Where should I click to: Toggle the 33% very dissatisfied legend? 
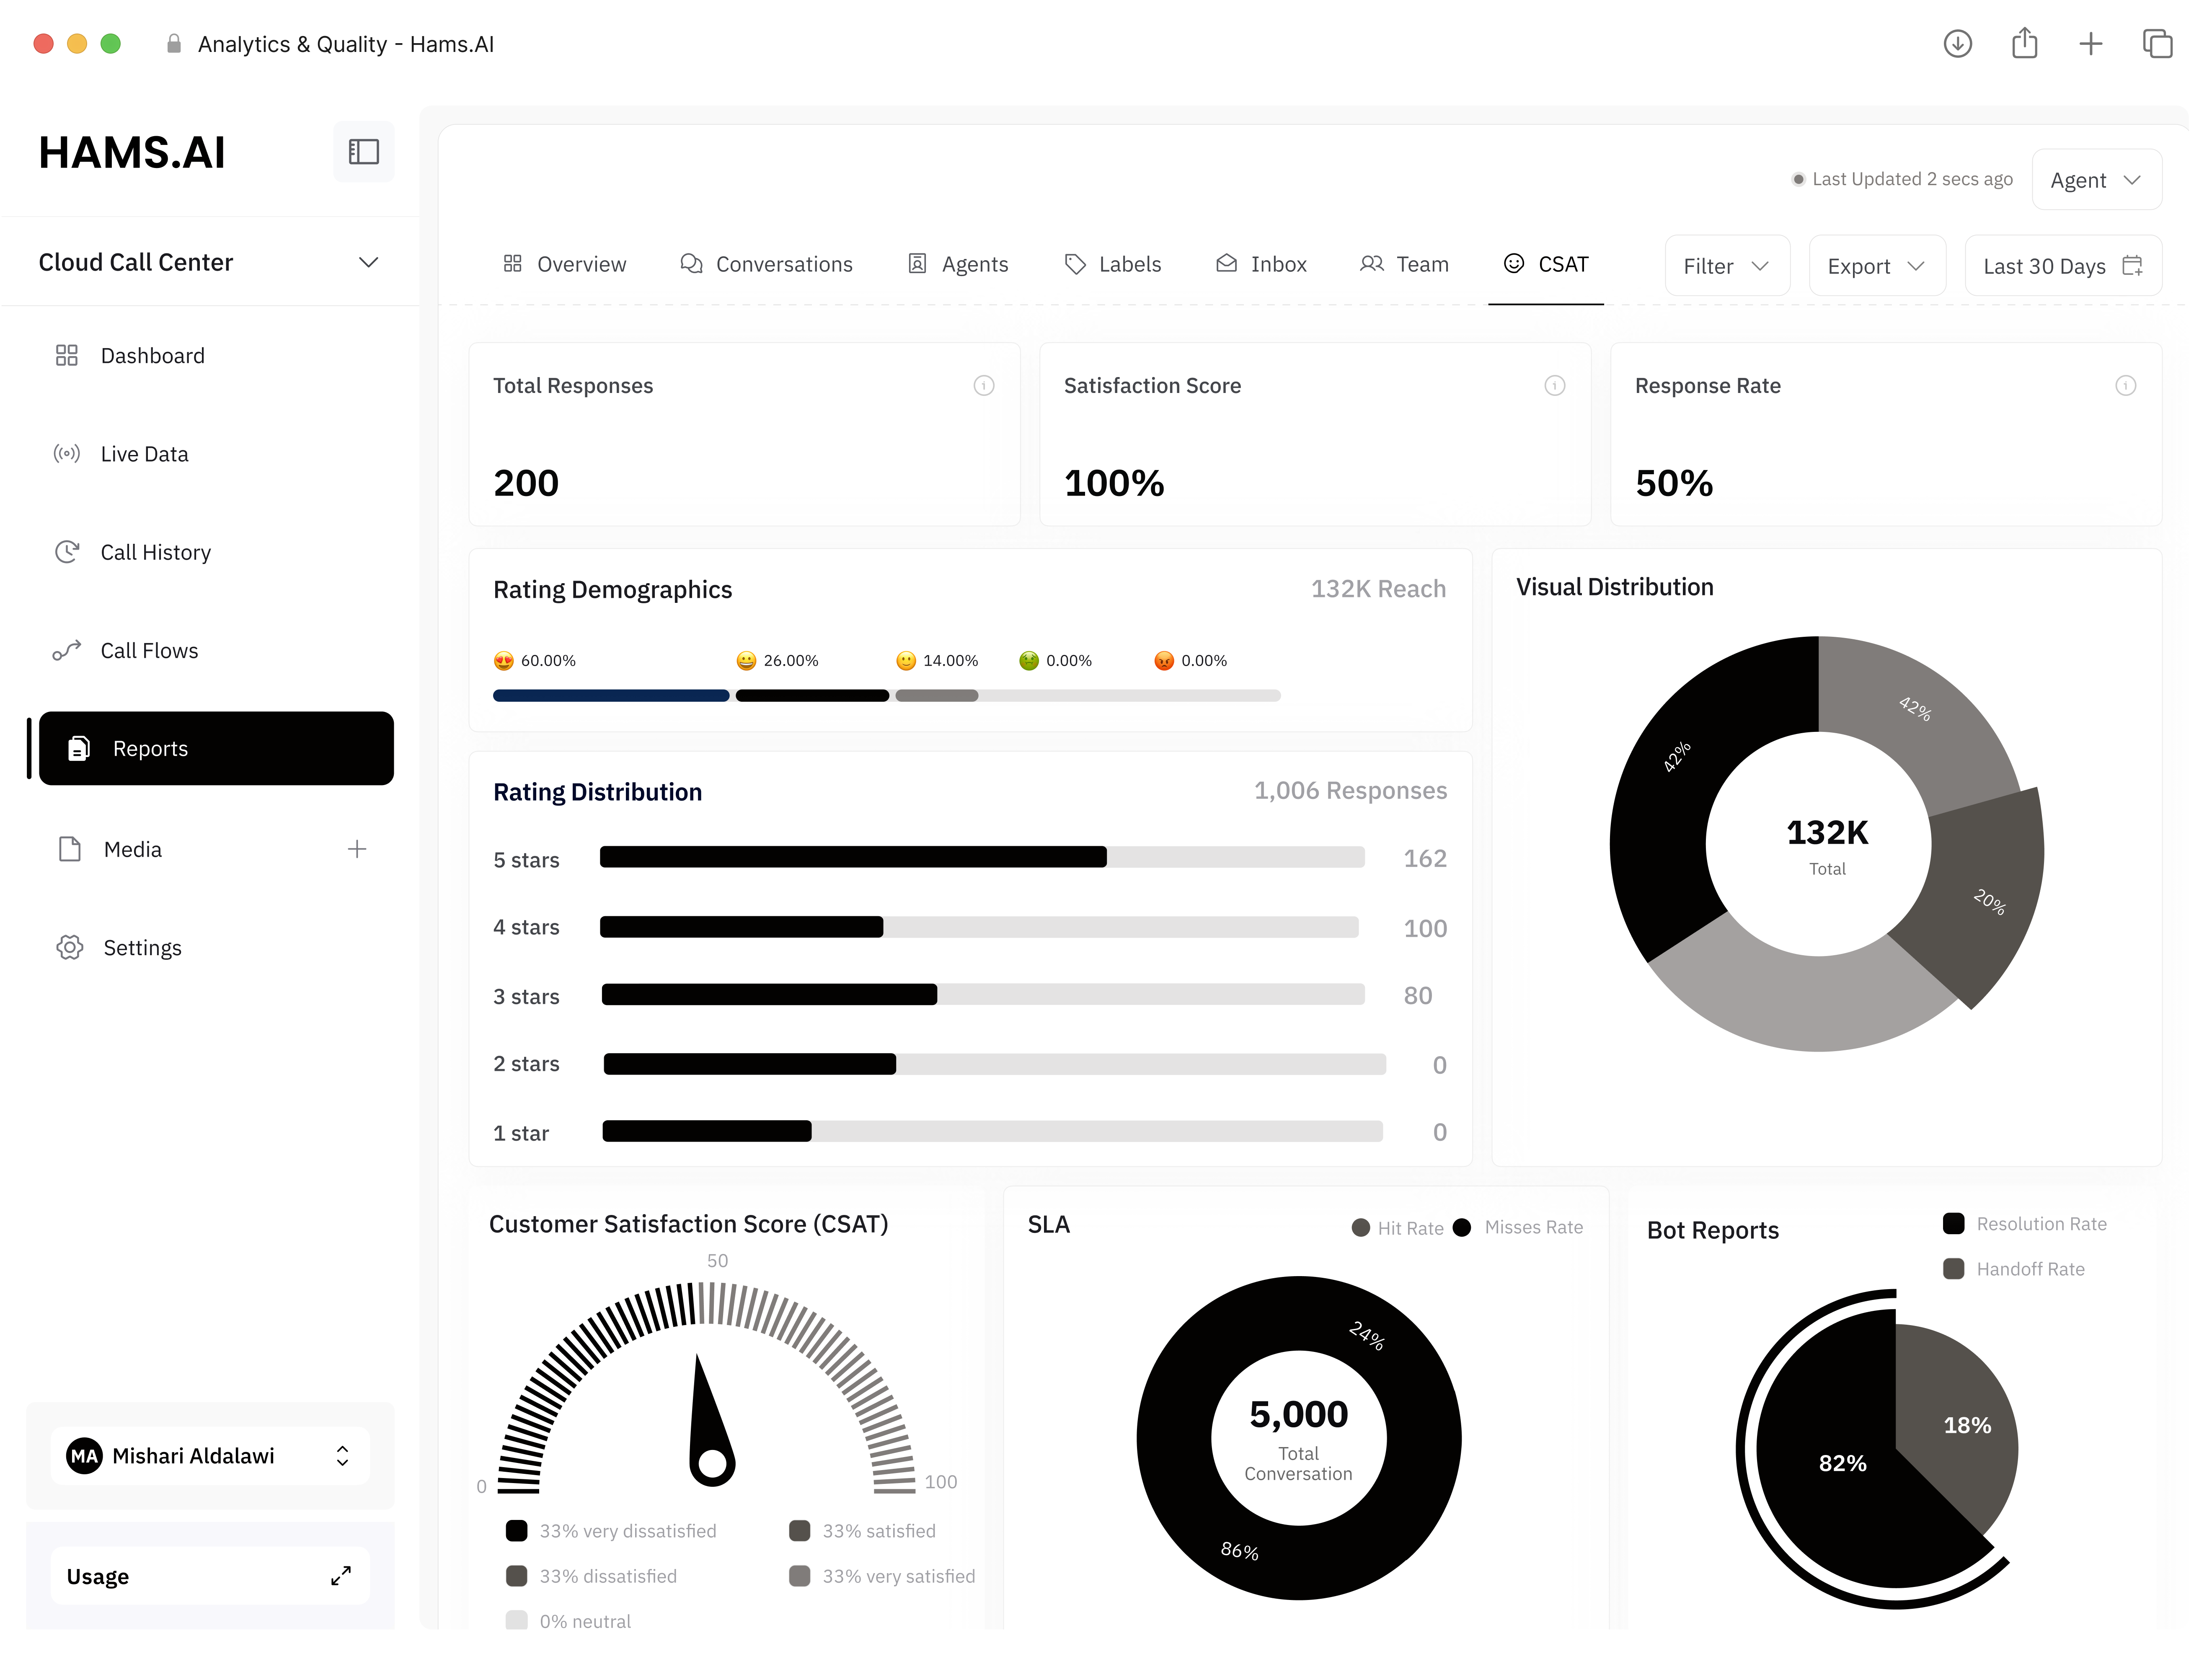[x=611, y=1531]
